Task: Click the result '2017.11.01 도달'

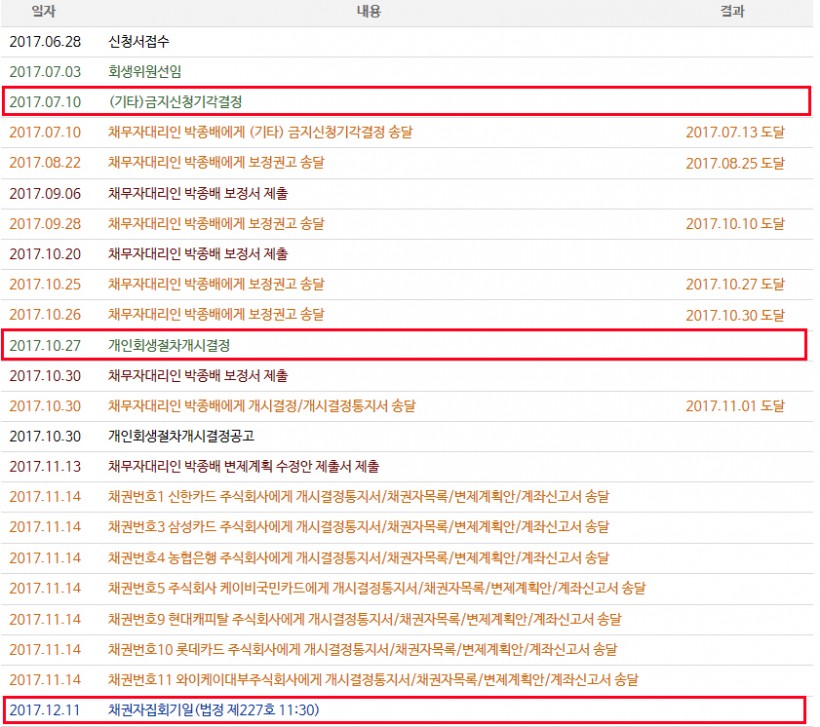Action: pyautogui.click(x=735, y=406)
